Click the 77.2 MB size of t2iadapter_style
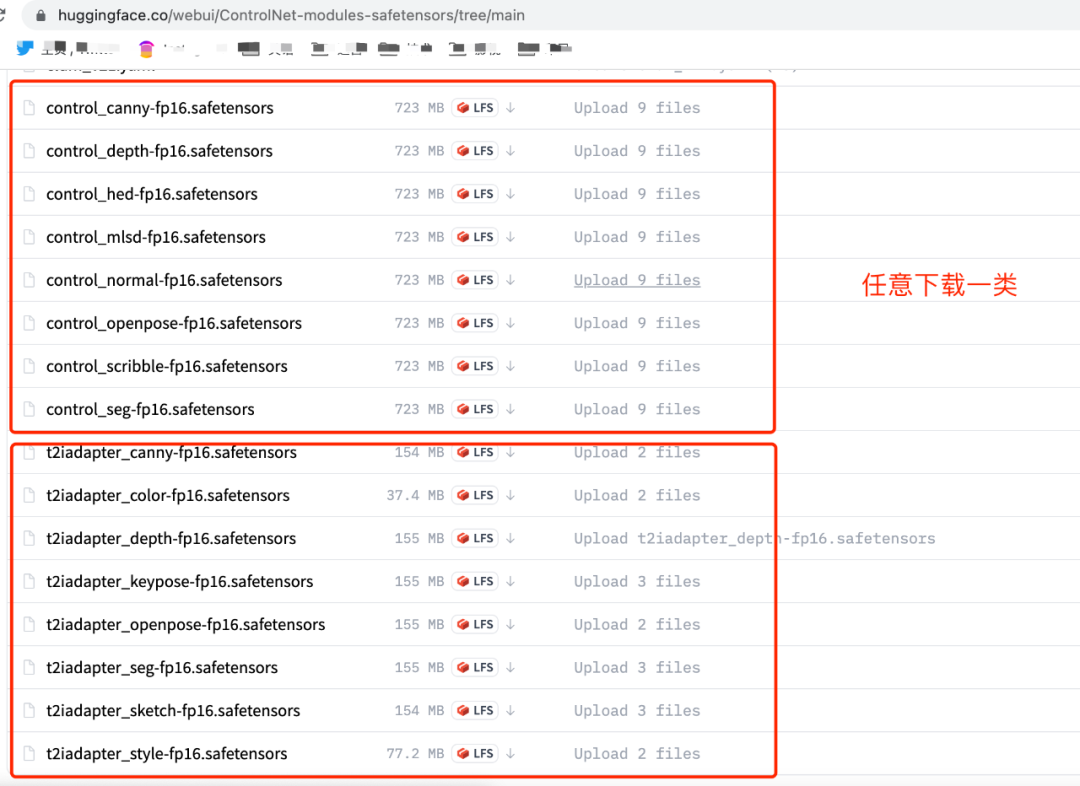 coord(415,754)
